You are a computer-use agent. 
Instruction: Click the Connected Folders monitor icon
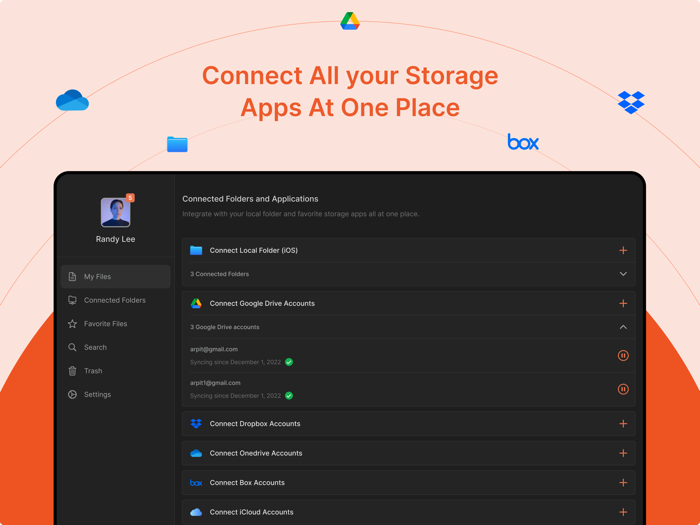(72, 300)
